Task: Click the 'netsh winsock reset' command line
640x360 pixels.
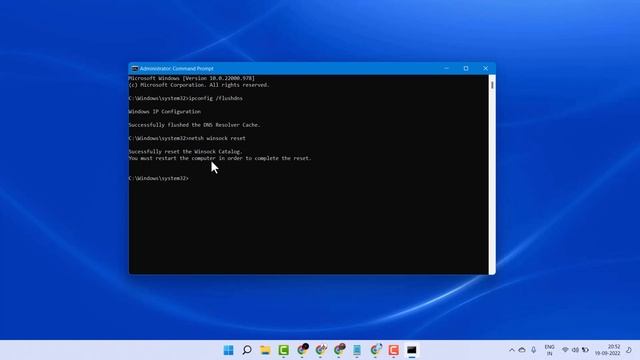Action: (187, 138)
